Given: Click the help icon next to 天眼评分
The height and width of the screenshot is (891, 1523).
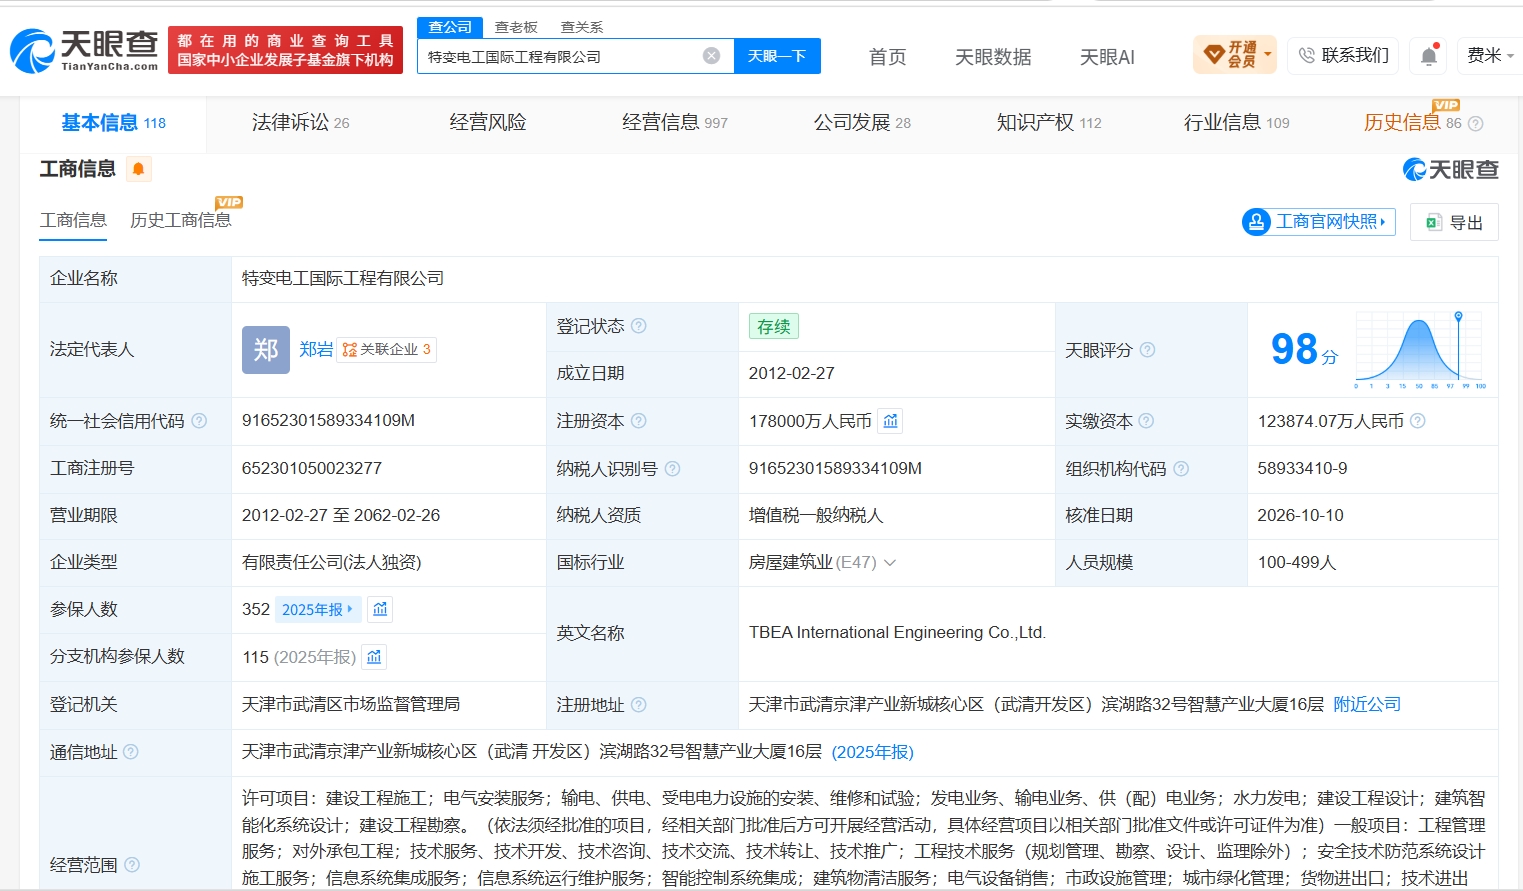Looking at the screenshot, I should click(1148, 350).
